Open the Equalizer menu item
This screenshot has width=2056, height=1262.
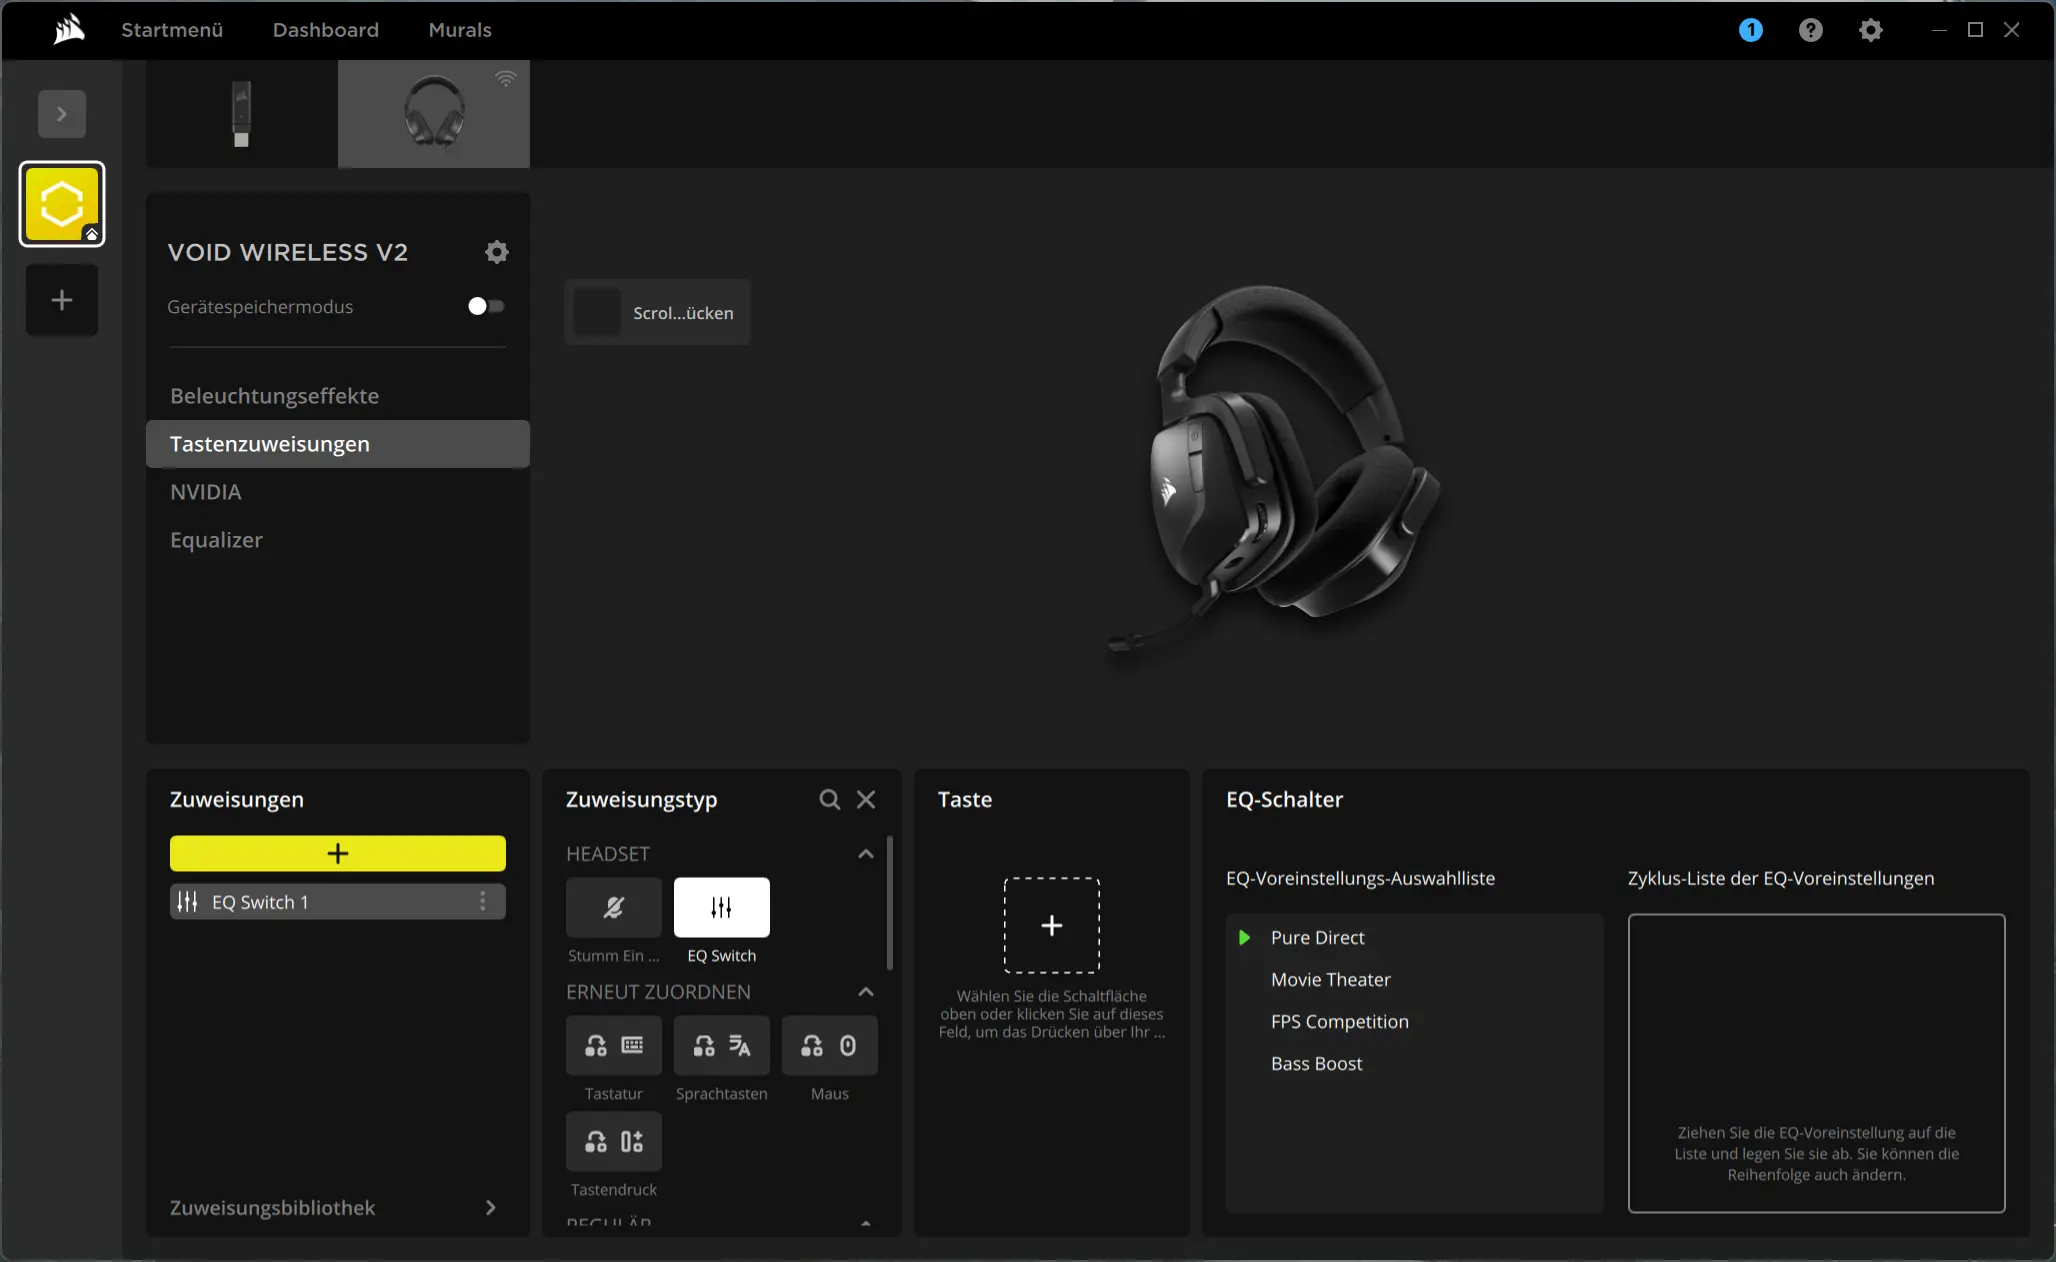[x=216, y=540]
